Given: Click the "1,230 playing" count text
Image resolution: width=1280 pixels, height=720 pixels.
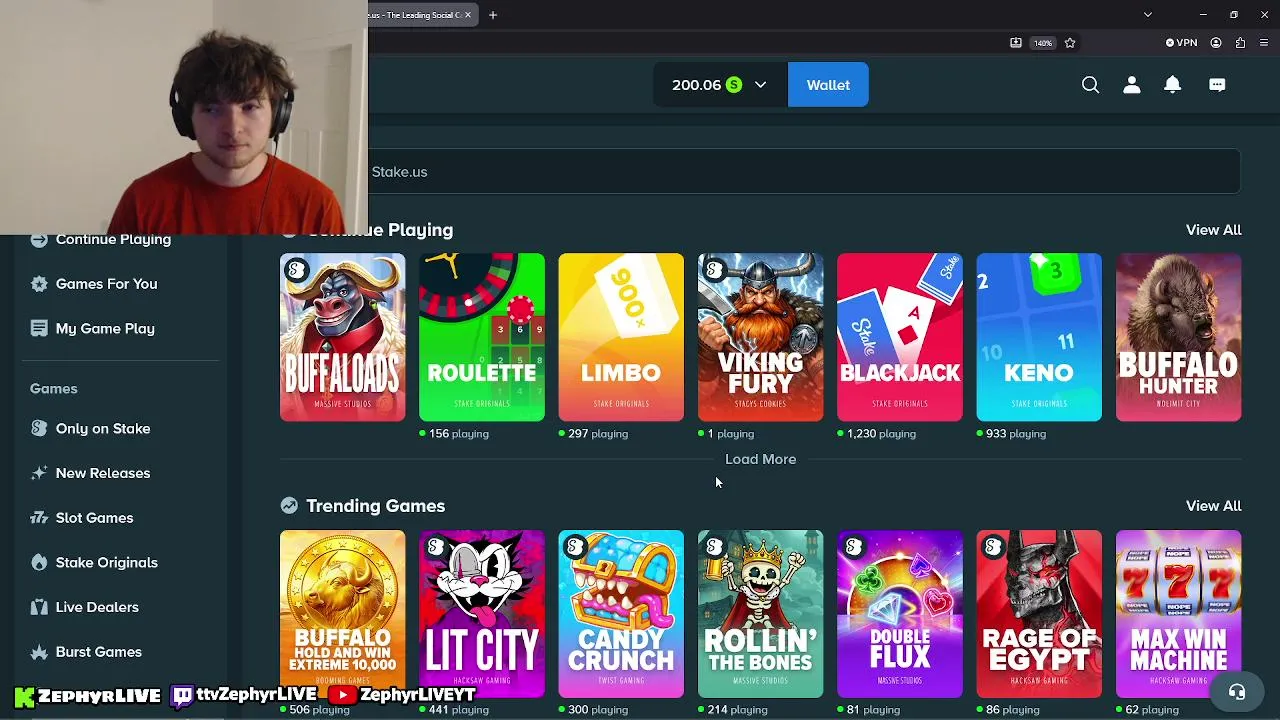Looking at the screenshot, I should click(881, 434).
